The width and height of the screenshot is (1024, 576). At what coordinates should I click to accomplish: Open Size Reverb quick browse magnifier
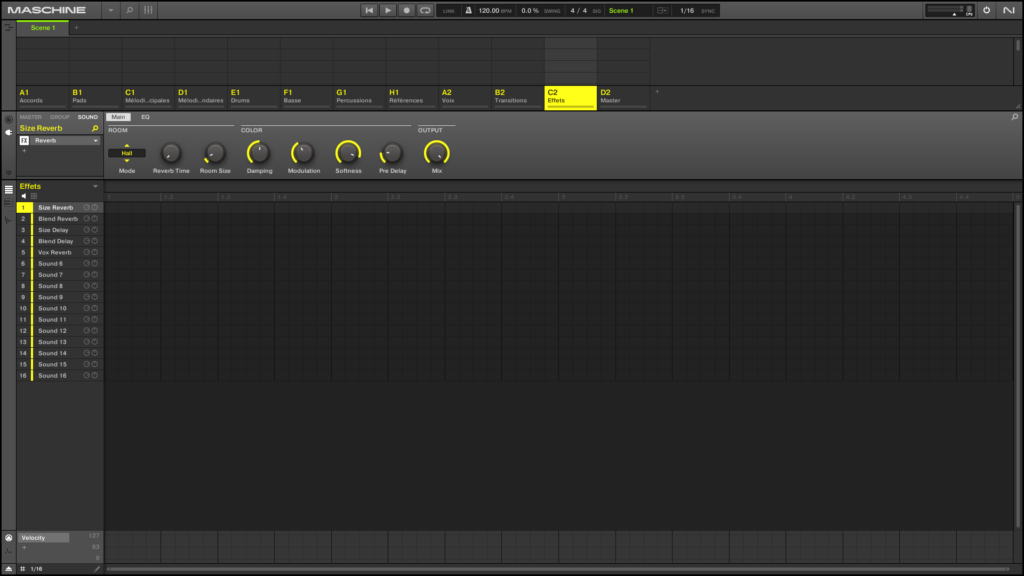95,129
